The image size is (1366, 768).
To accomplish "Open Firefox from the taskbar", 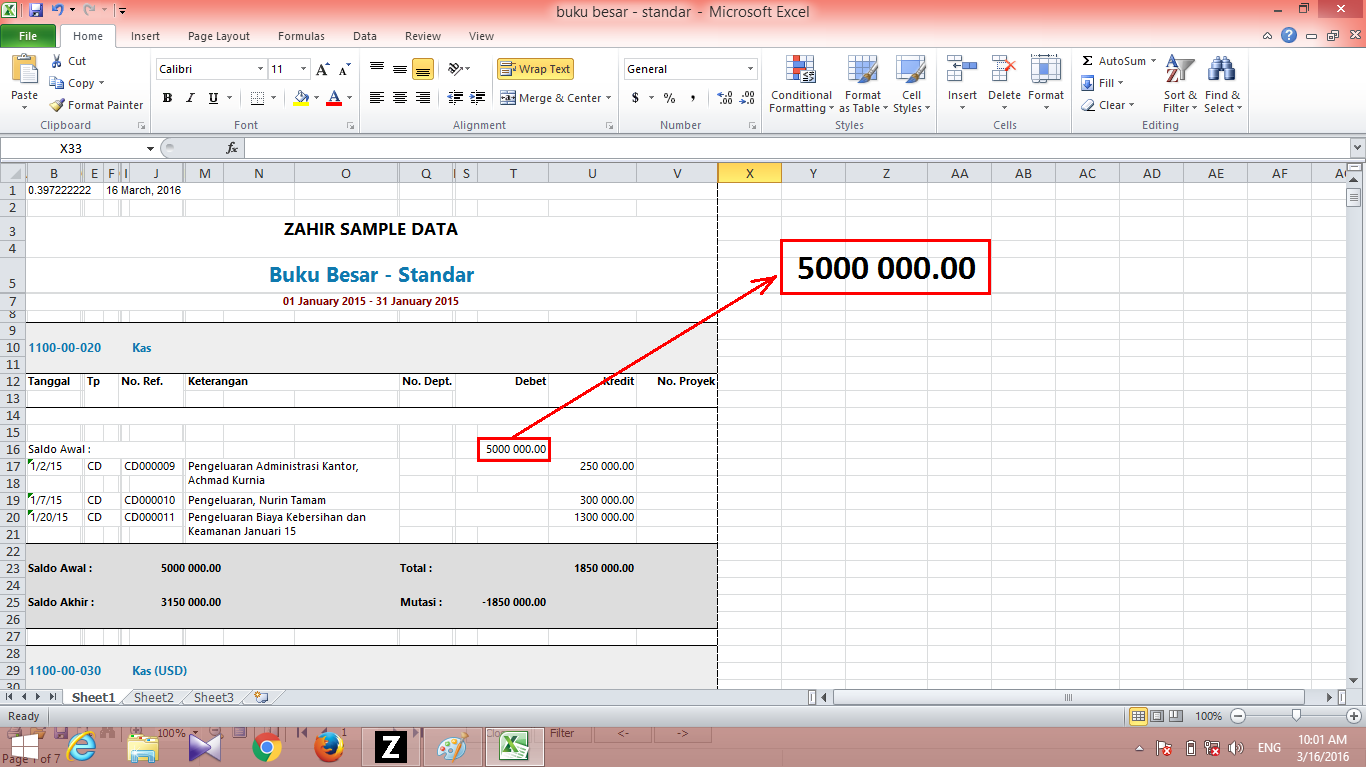I will (329, 747).
